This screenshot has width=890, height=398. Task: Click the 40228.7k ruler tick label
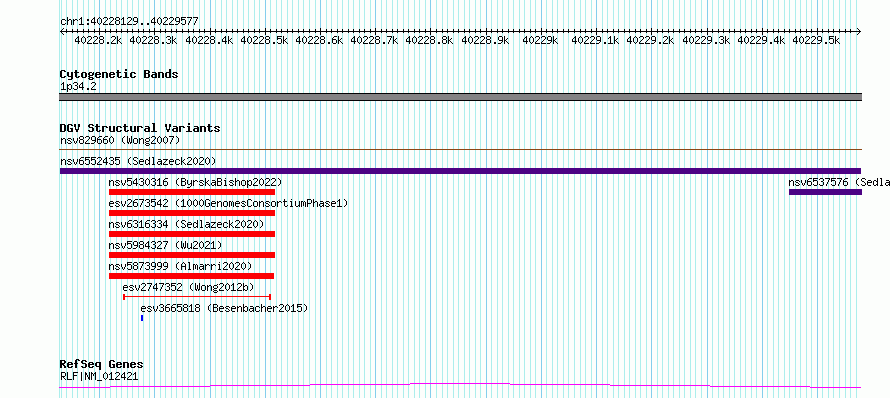[x=375, y=40]
